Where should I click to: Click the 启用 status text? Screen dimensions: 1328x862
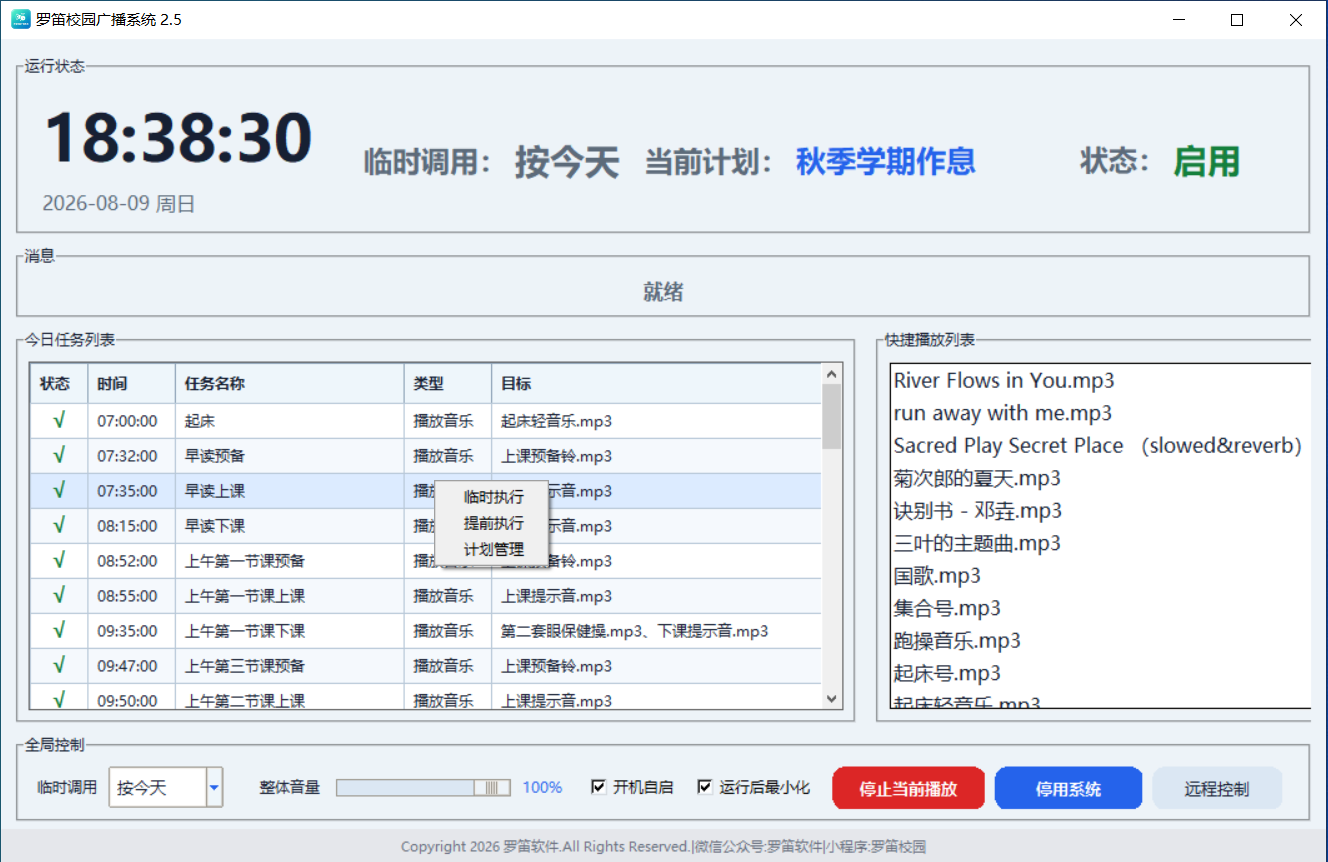point(1206,161)
